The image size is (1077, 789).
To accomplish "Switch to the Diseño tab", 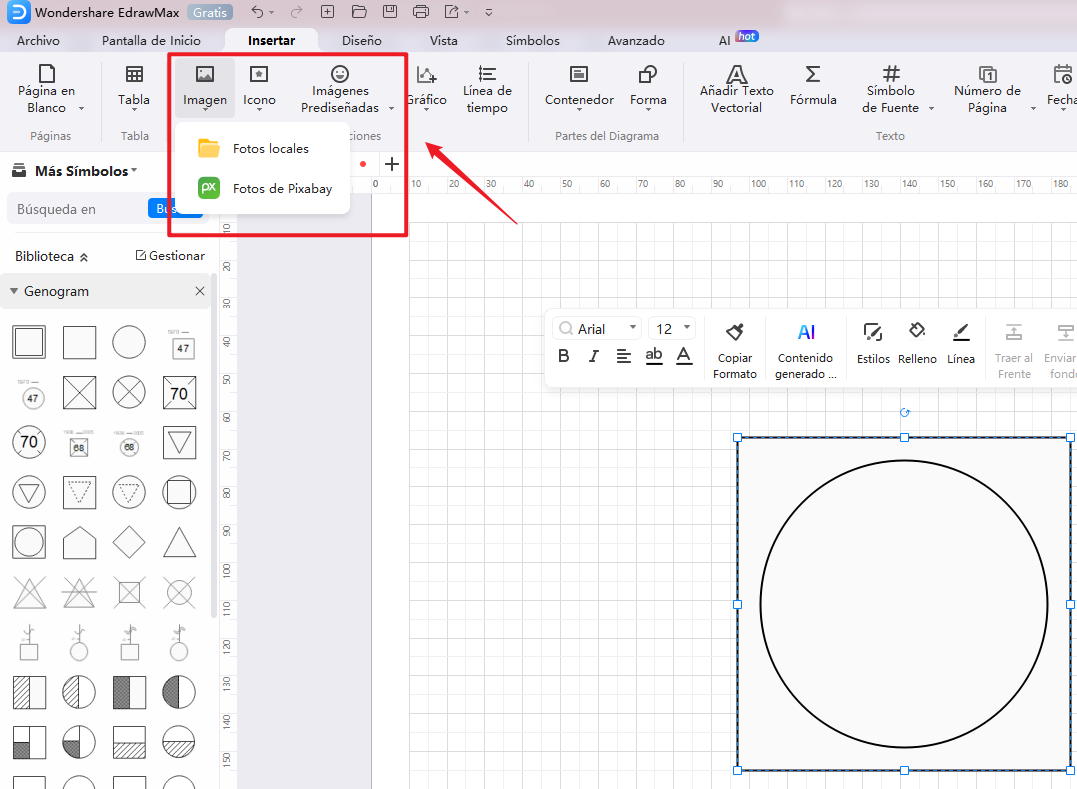I will [x=361, y=41].
